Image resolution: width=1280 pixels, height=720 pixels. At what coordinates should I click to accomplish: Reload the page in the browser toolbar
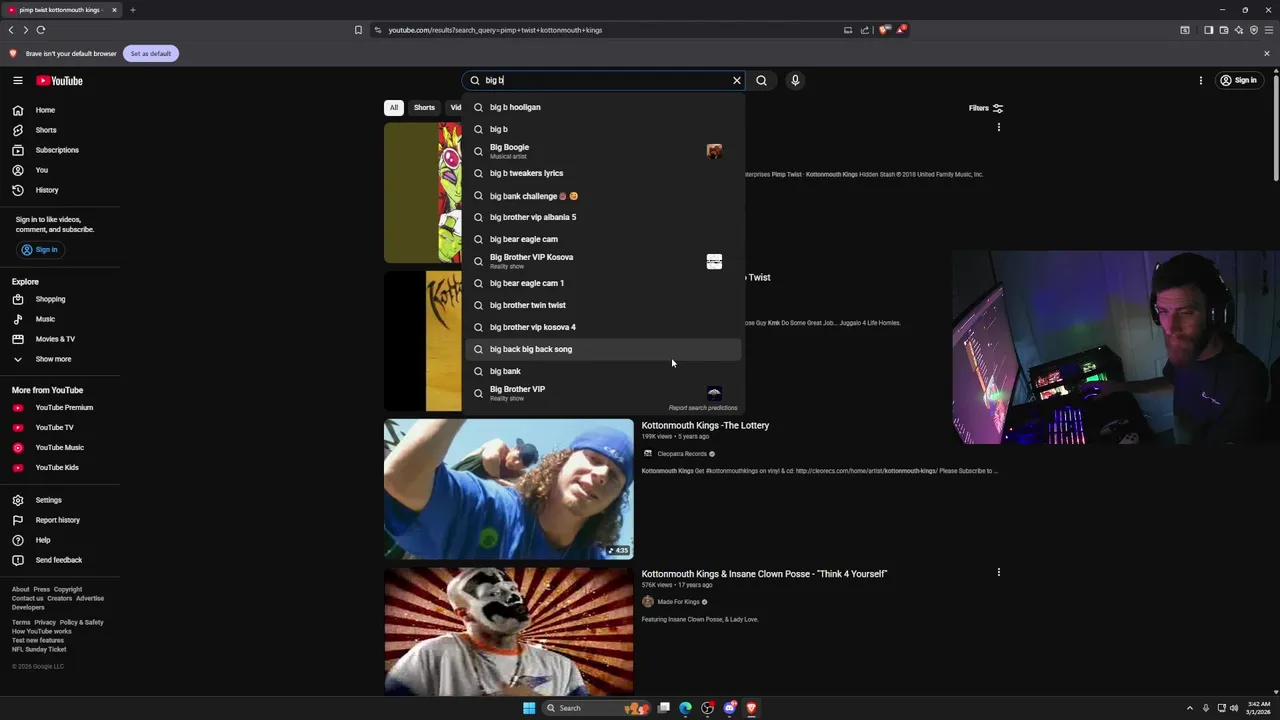coord(41,30)
